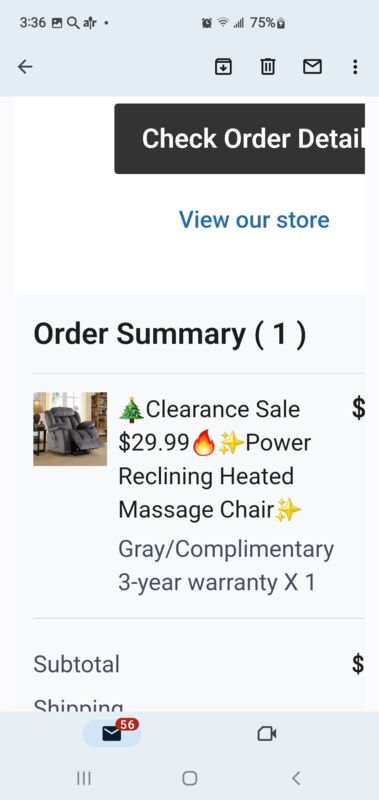The image size is (379, 800).
Task: Tap the Order Summary heading
Action: (170, 334)
